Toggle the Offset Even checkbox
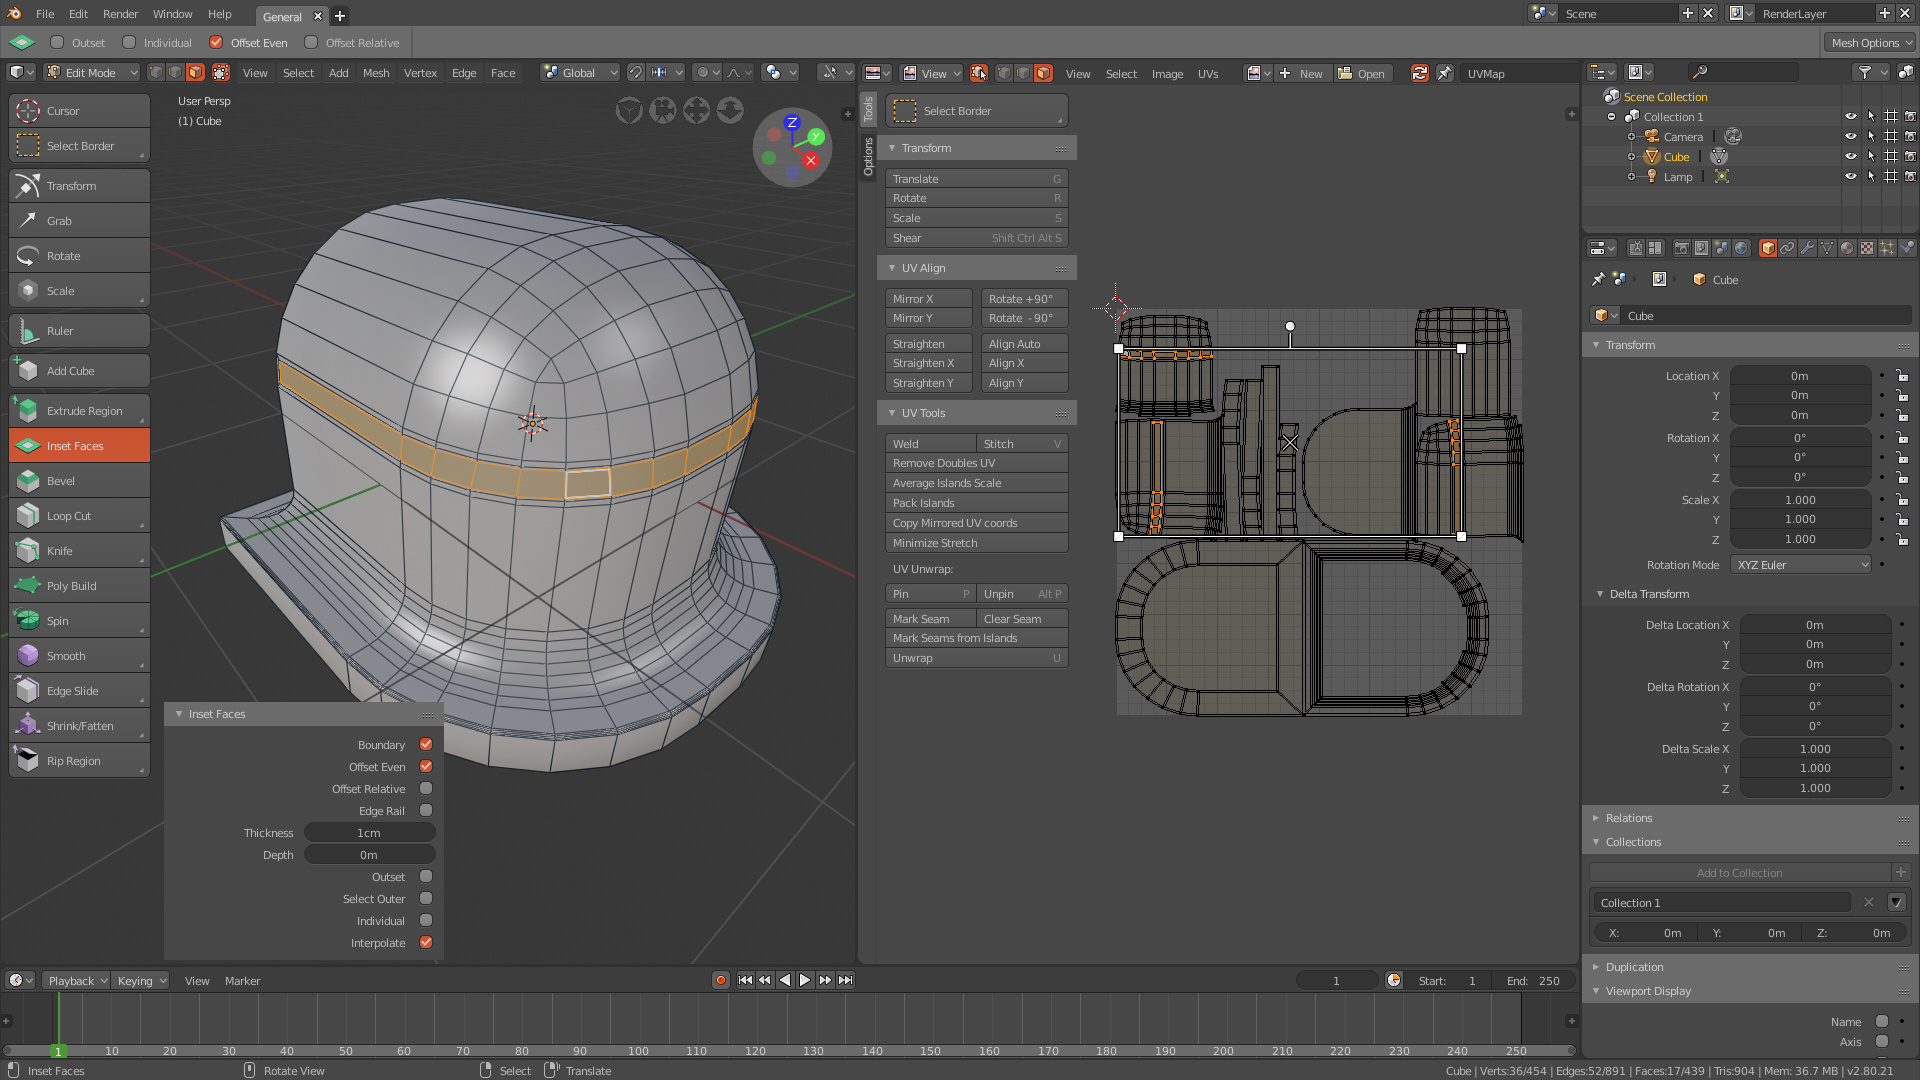The height and width of the screenshot is (1080, 1920). (x=425, y=766)
